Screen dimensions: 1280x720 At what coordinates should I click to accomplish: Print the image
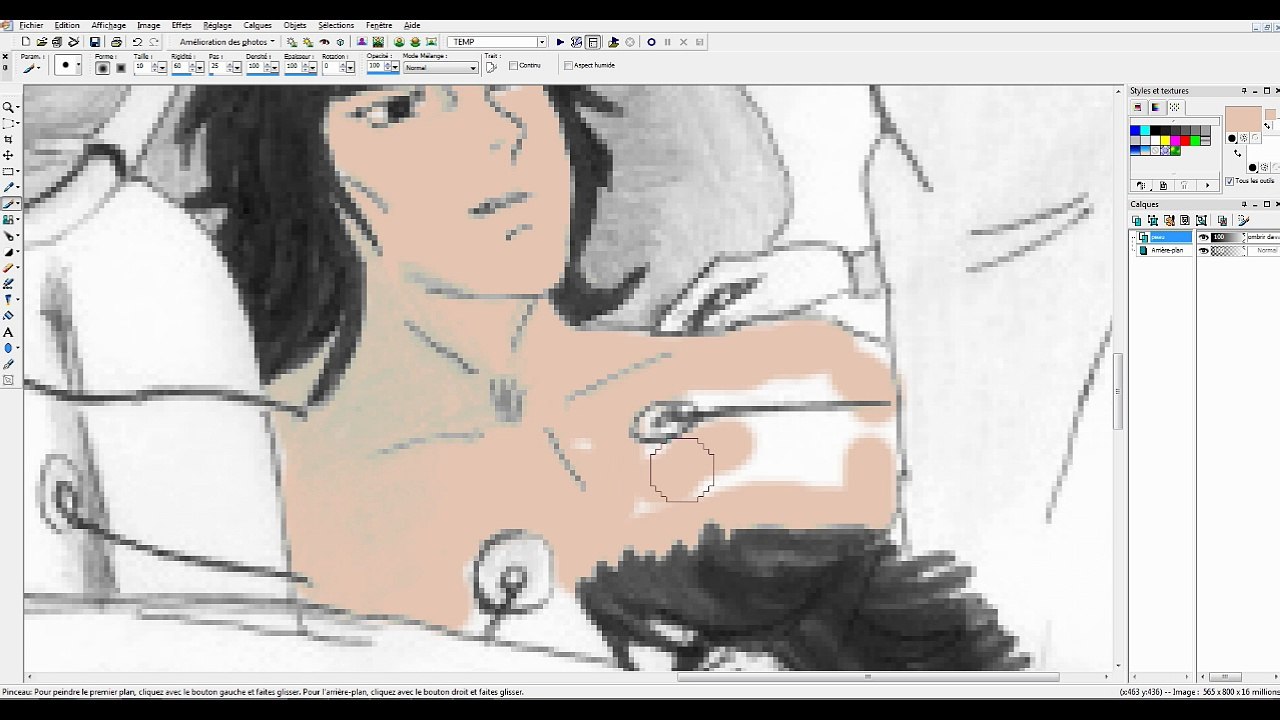click(x=116, y=42)
